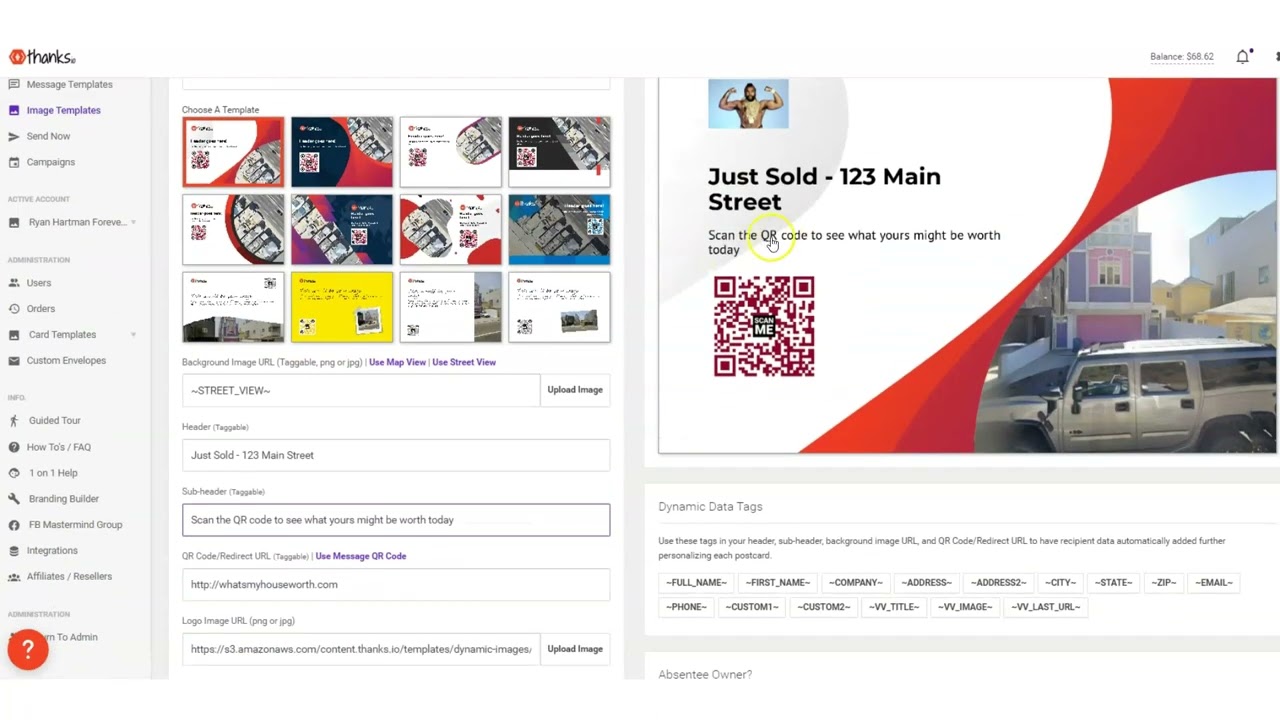
Task: Click the FB Mastermind Group icon
Action: (x=14, y=525)
